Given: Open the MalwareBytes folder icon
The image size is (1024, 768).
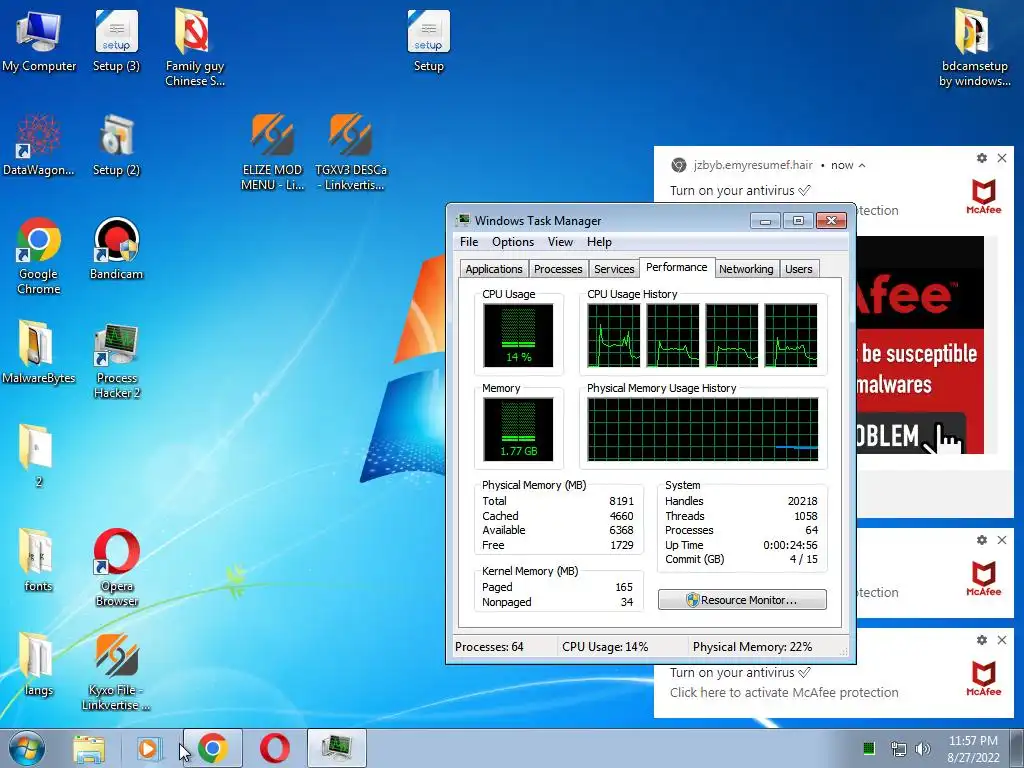Looking at the screenshot, I should (39, 353).
